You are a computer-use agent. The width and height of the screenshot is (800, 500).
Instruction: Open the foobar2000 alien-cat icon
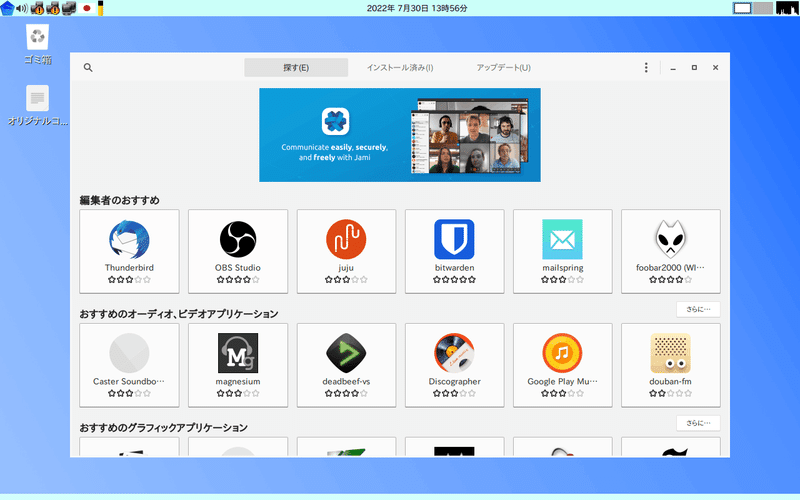(670, 239)
